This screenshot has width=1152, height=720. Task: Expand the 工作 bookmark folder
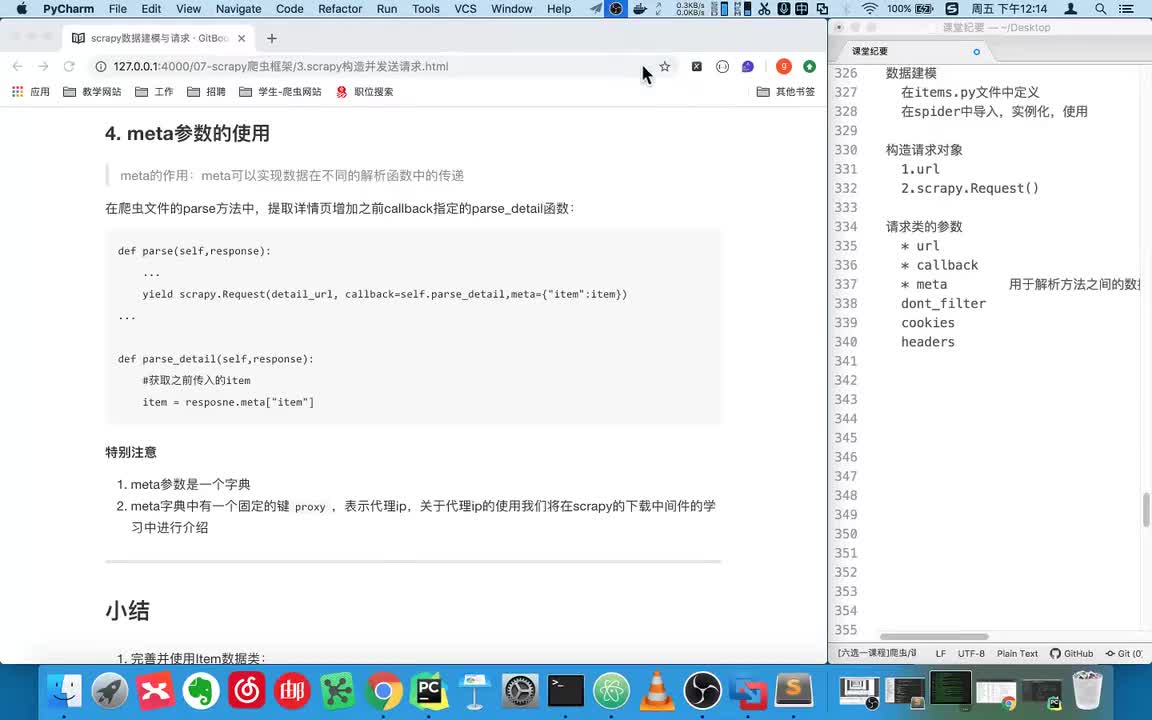tap(154, 92)
